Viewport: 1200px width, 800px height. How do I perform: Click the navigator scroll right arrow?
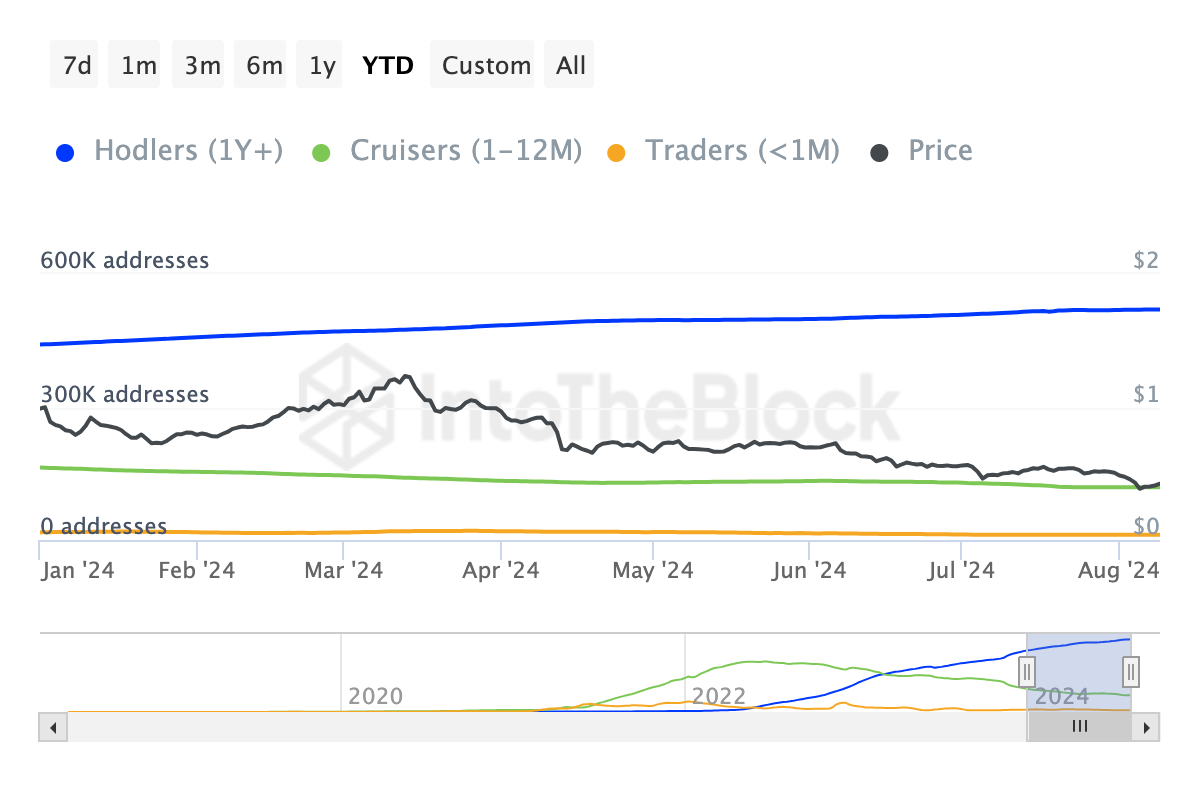tap(1147, 727)
